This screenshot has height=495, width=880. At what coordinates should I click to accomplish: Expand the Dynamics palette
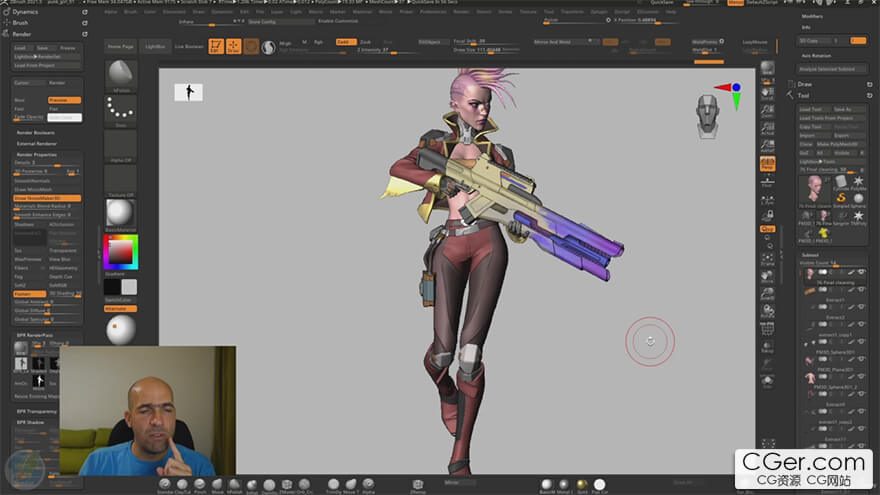(x=25, y=12)
